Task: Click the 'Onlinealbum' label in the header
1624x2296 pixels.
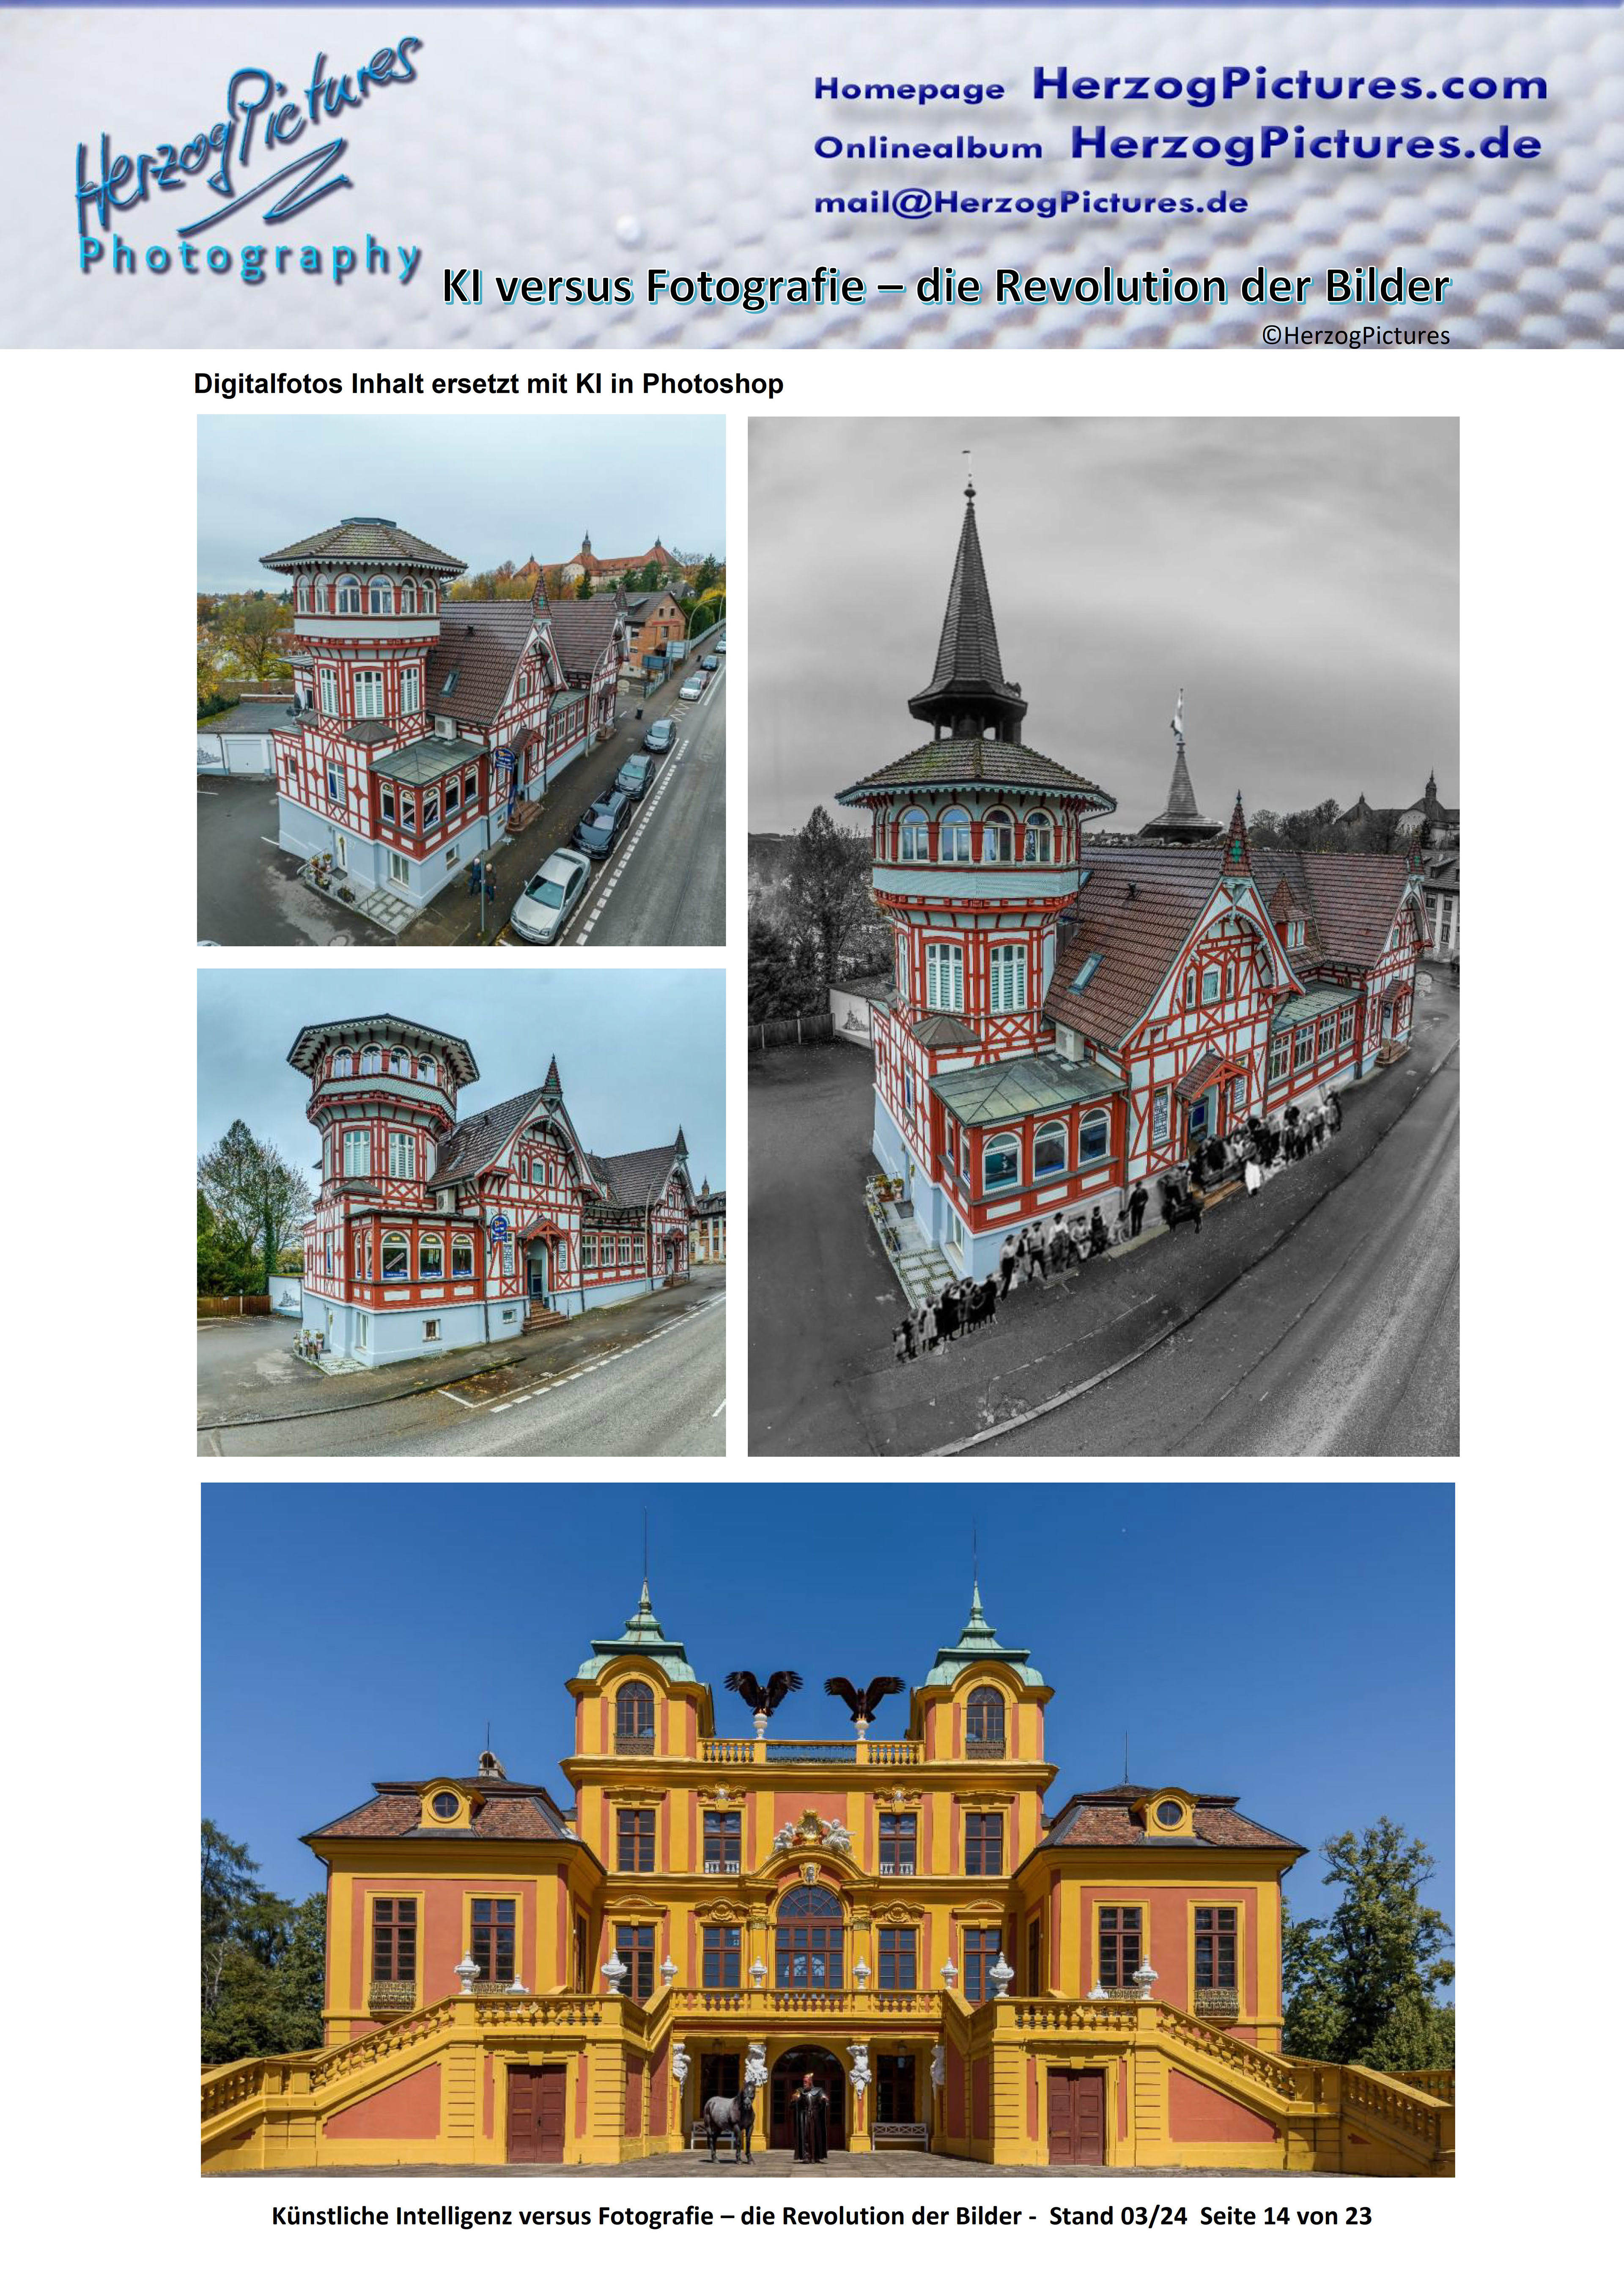Action: tap(928, 148)
